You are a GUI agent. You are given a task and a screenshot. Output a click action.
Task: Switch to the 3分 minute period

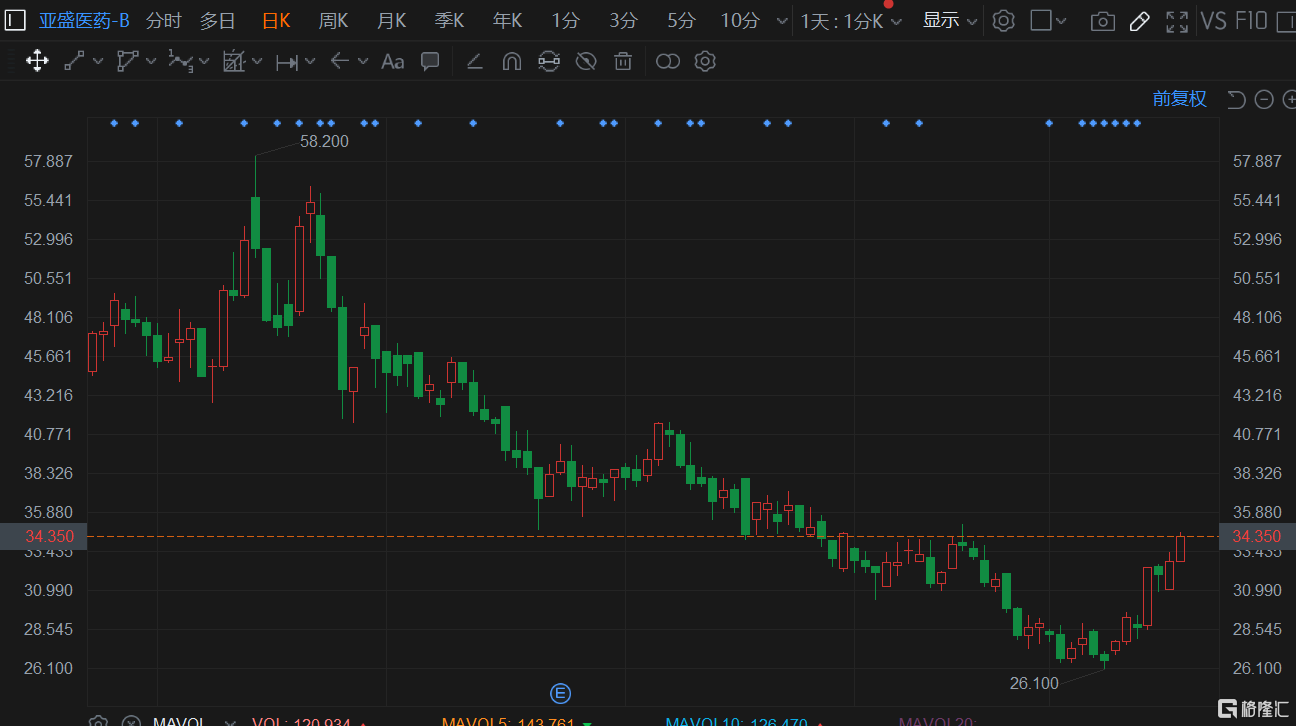point(623,20)
